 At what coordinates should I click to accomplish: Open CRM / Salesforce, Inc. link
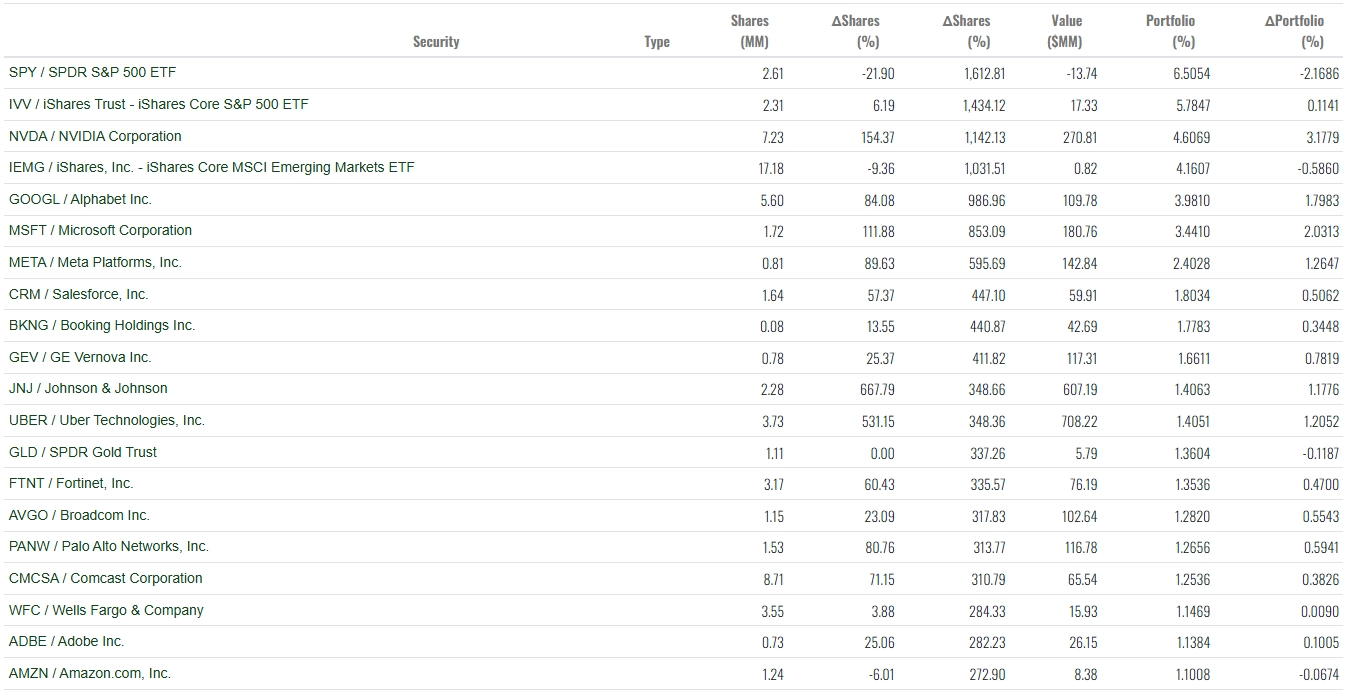[78, 294]
